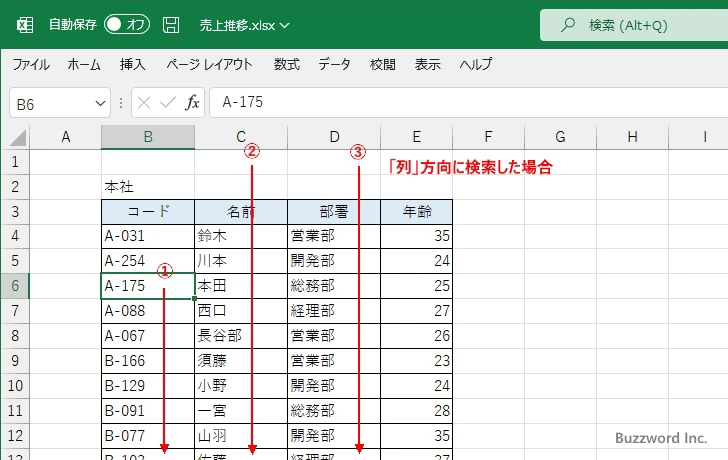728x460 pixels.
Task: Select column F header
Action: click(488, 137)
